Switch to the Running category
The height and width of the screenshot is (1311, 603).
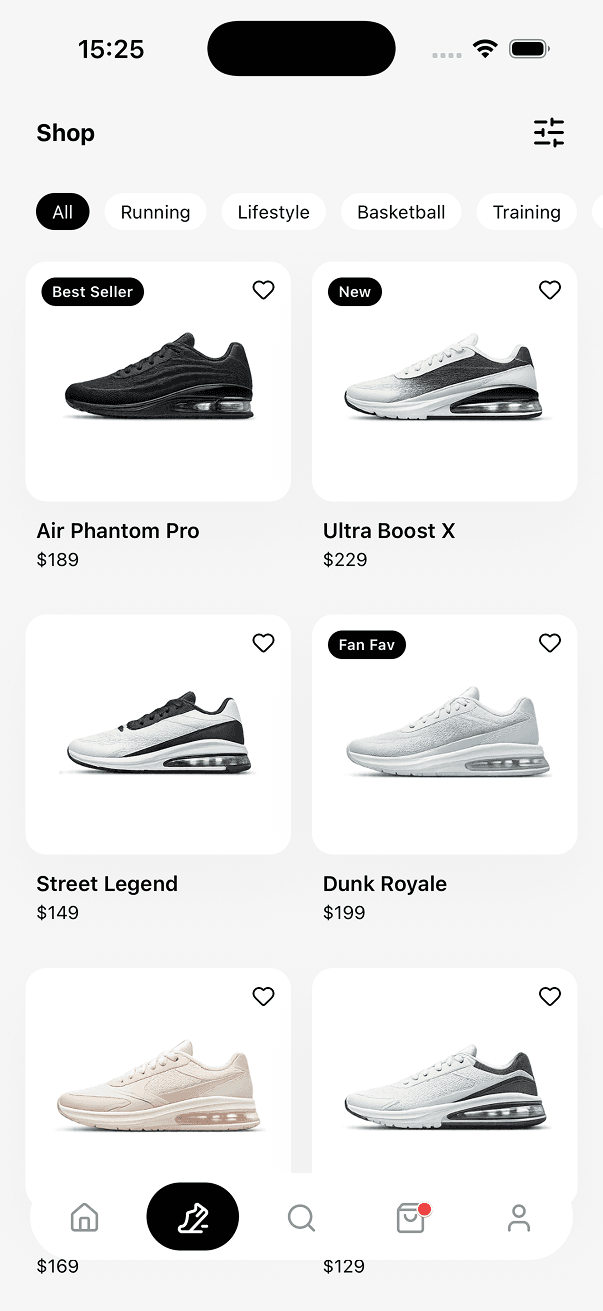pyautogui.click(x=155, y=211)
